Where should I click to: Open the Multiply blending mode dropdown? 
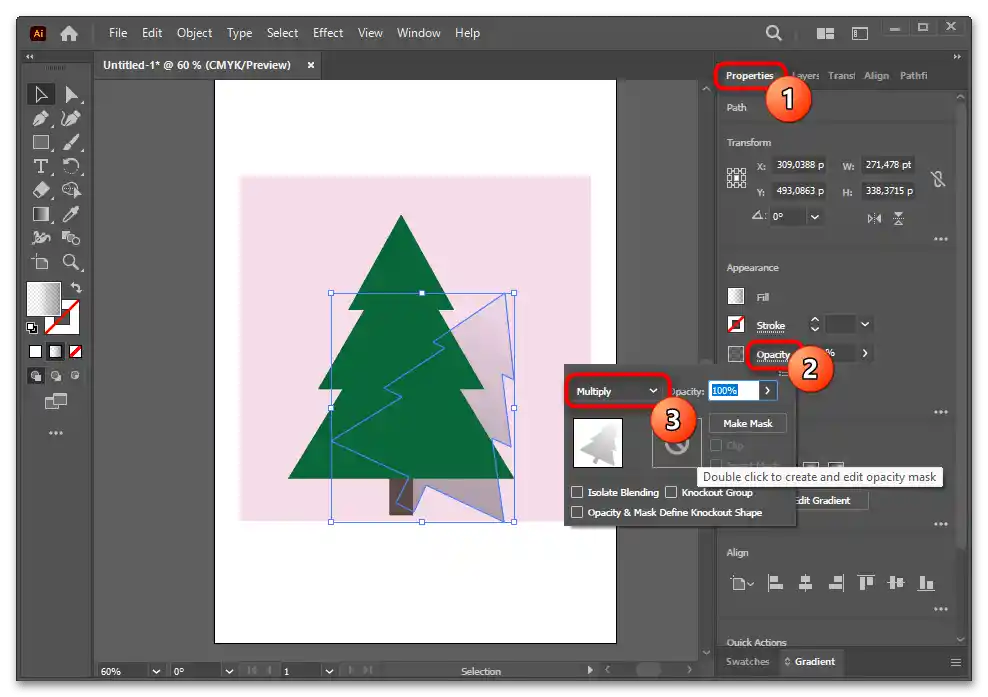point(616,391)
